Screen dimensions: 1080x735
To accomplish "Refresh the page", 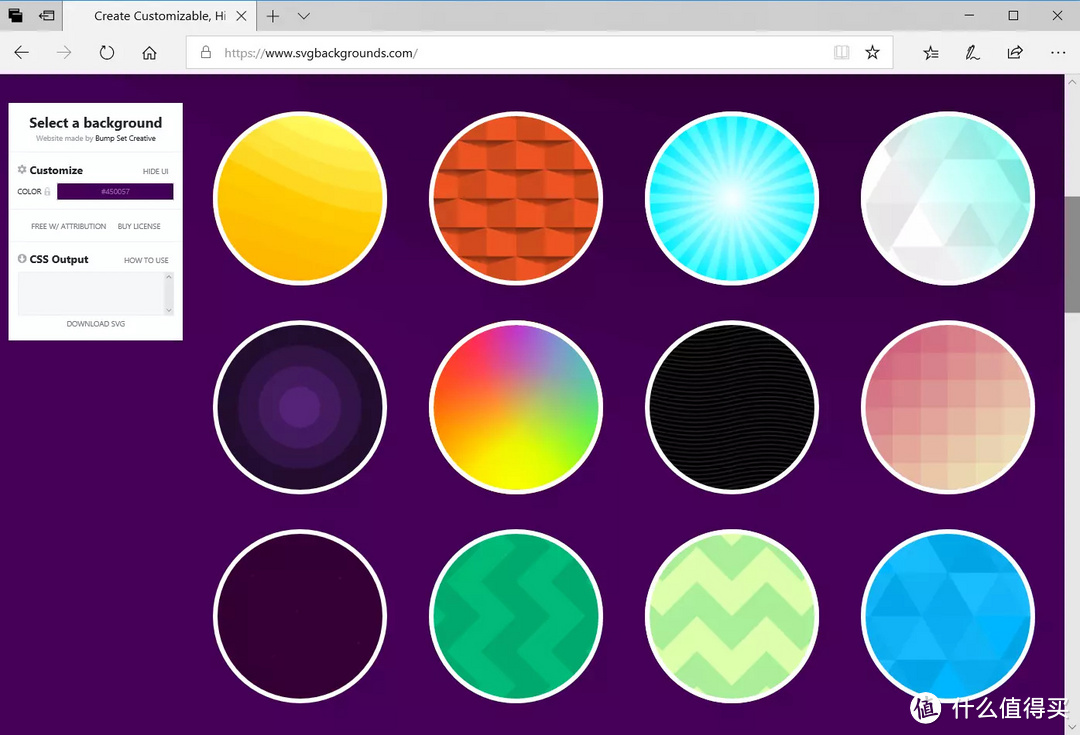I will pos(106,52).
